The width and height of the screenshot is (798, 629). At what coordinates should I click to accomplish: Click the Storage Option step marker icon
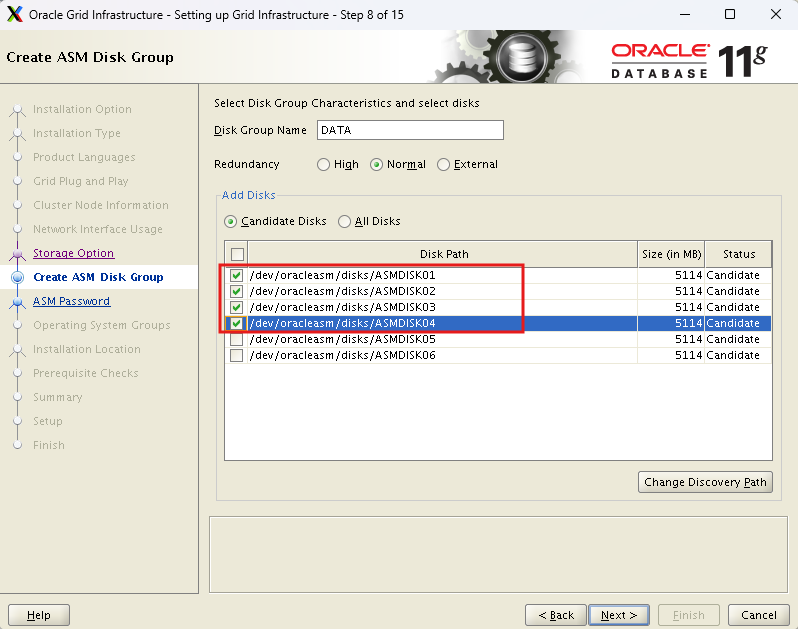coord(18,253)
